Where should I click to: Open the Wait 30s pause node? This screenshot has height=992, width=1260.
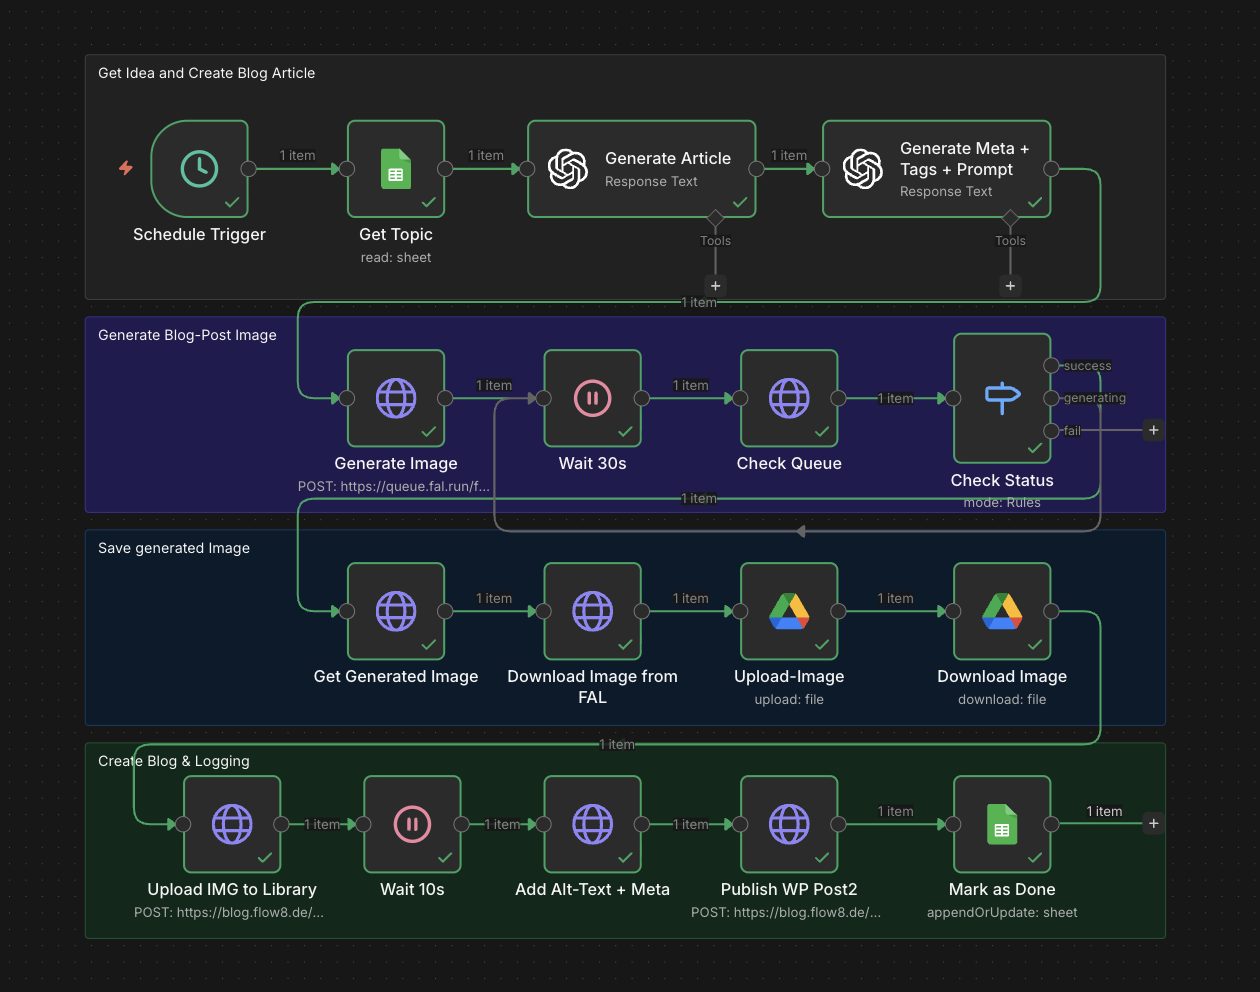[592, 398]
